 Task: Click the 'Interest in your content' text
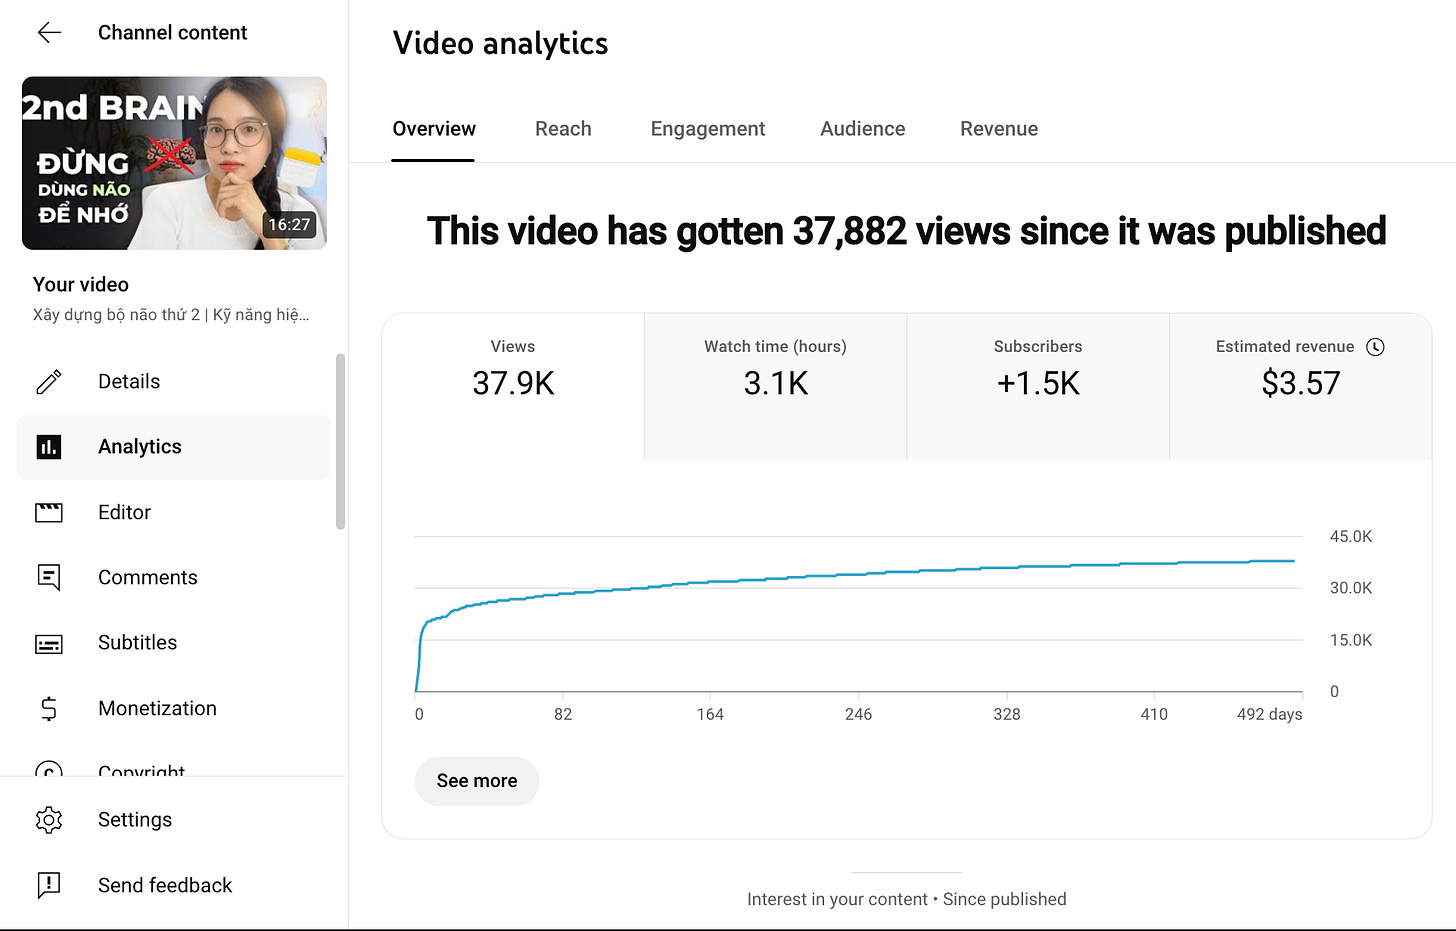(837, 899)
